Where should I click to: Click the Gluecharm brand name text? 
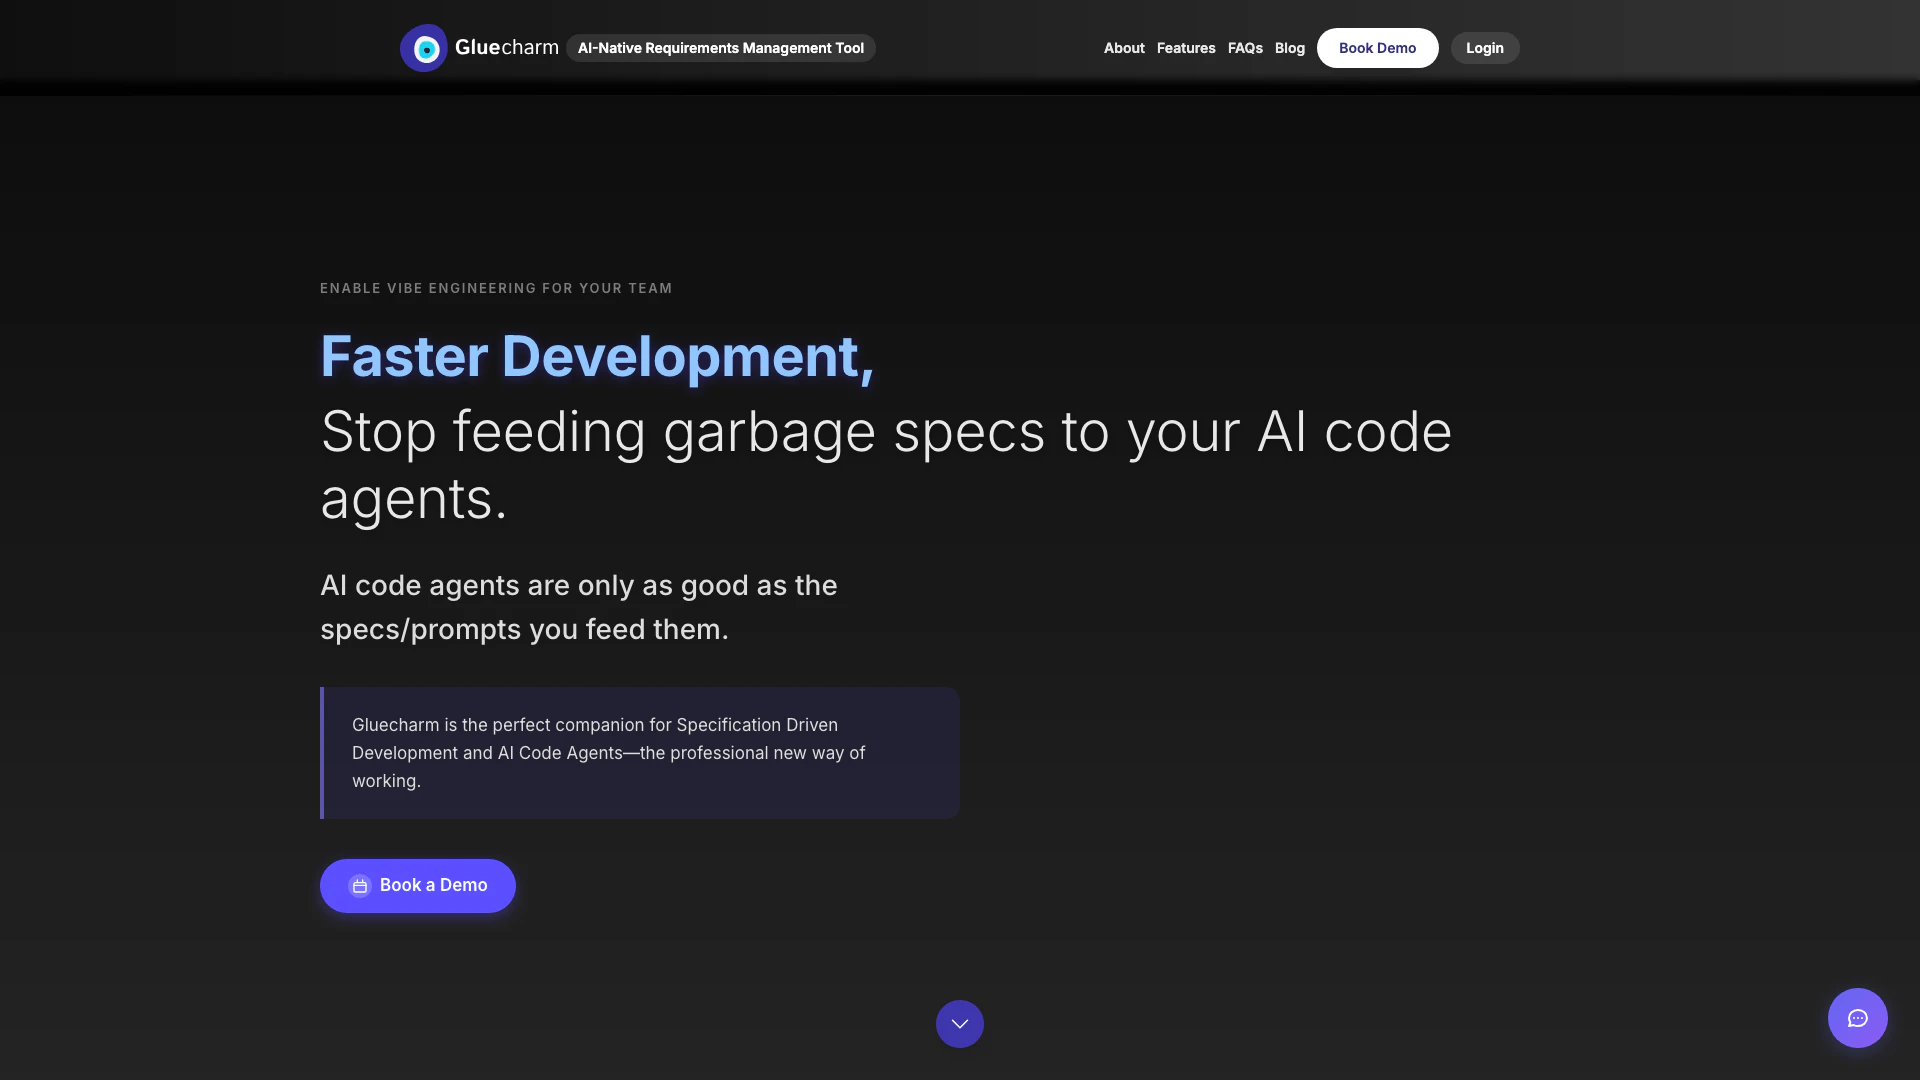click(x=506, y=48)
